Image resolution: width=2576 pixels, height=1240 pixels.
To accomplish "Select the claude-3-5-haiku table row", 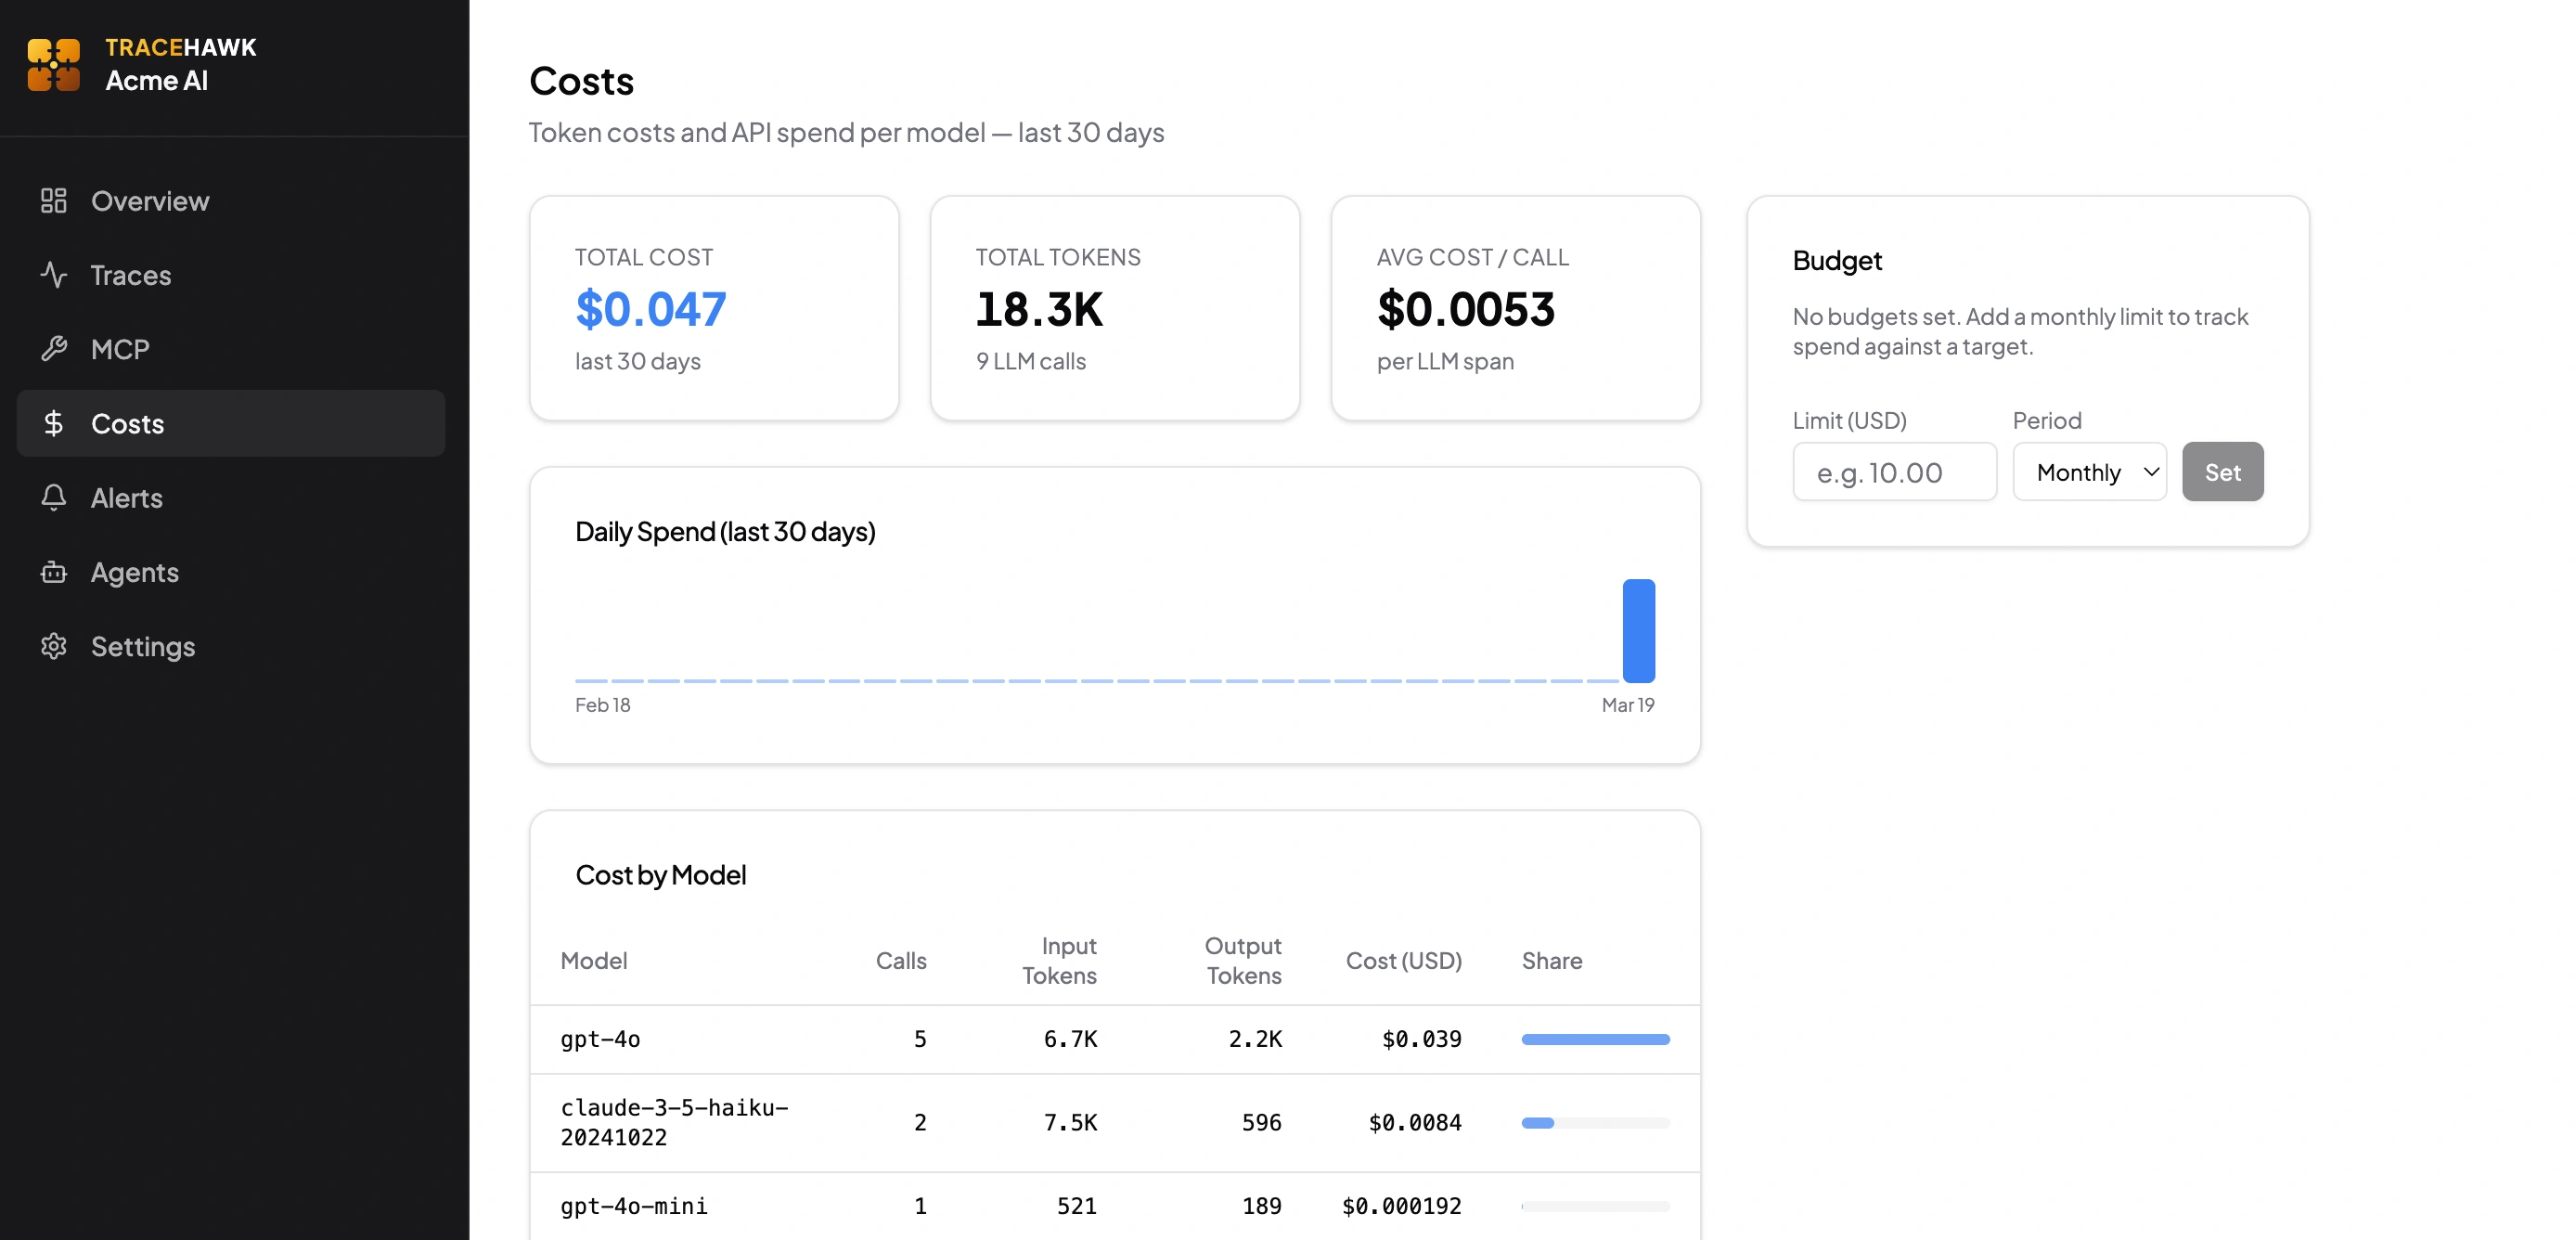I will (1000, 1122).
